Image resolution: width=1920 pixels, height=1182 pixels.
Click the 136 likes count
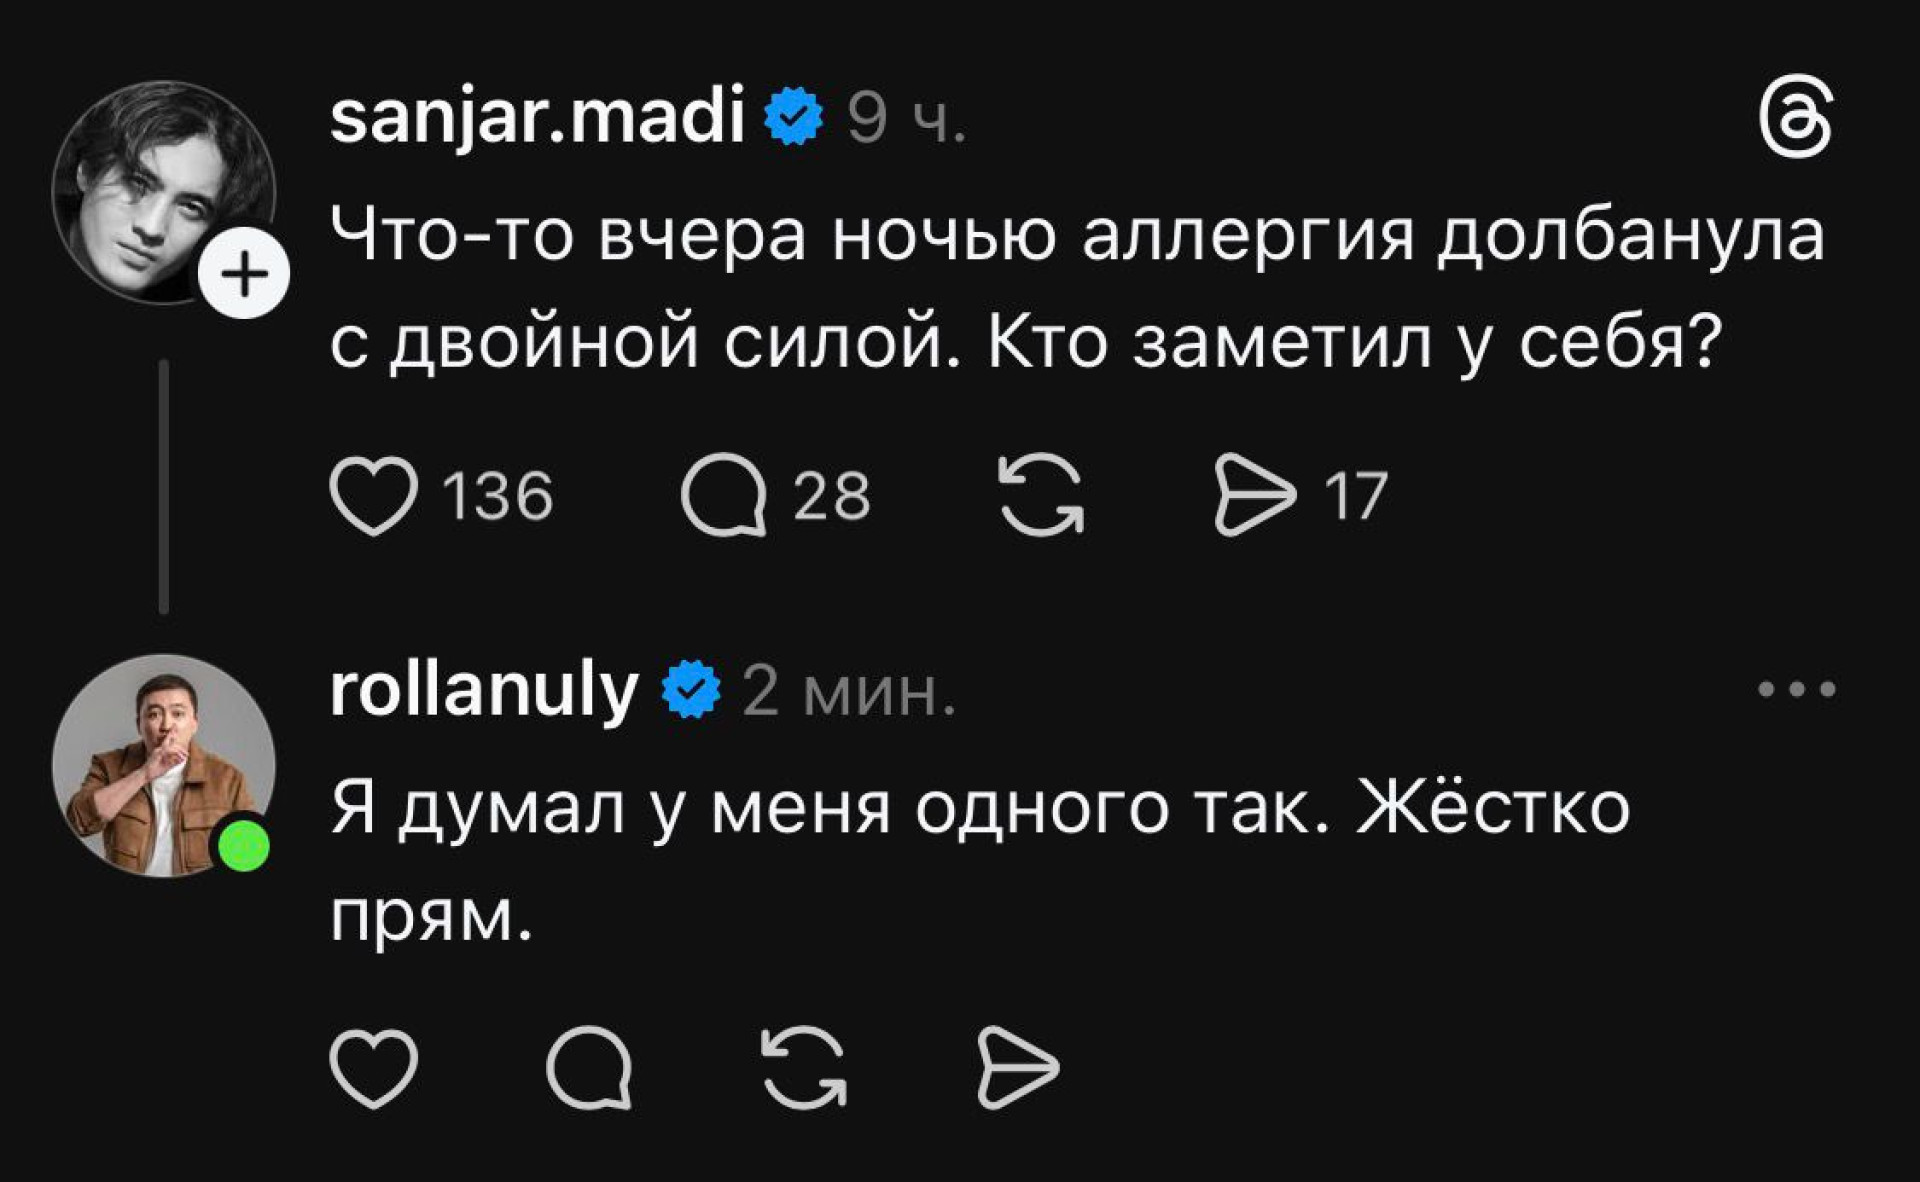tap(497, 496)
